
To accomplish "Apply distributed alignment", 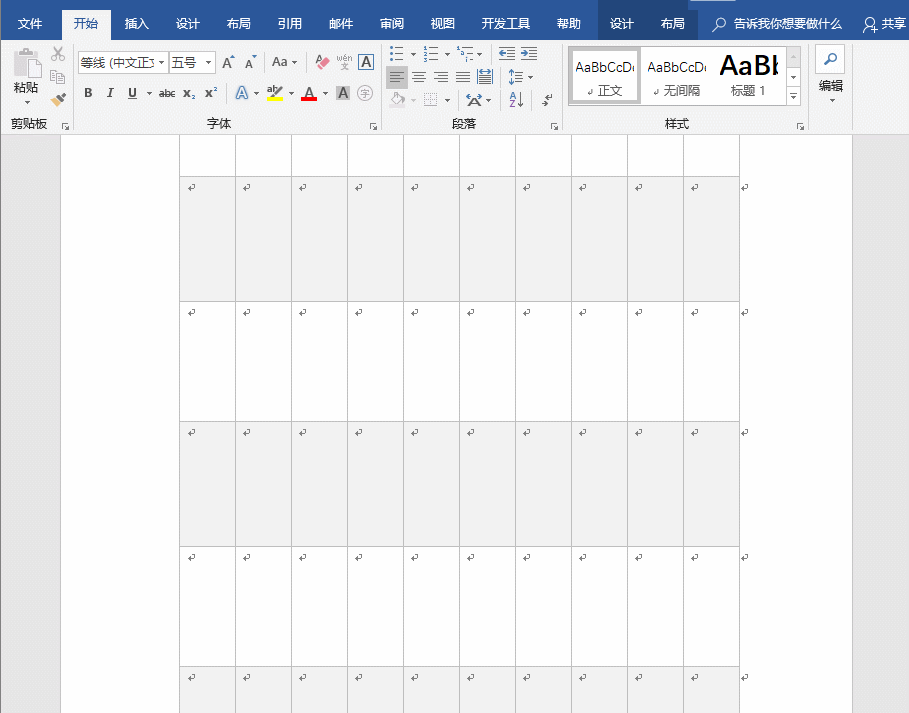I will tap(485, 77).
